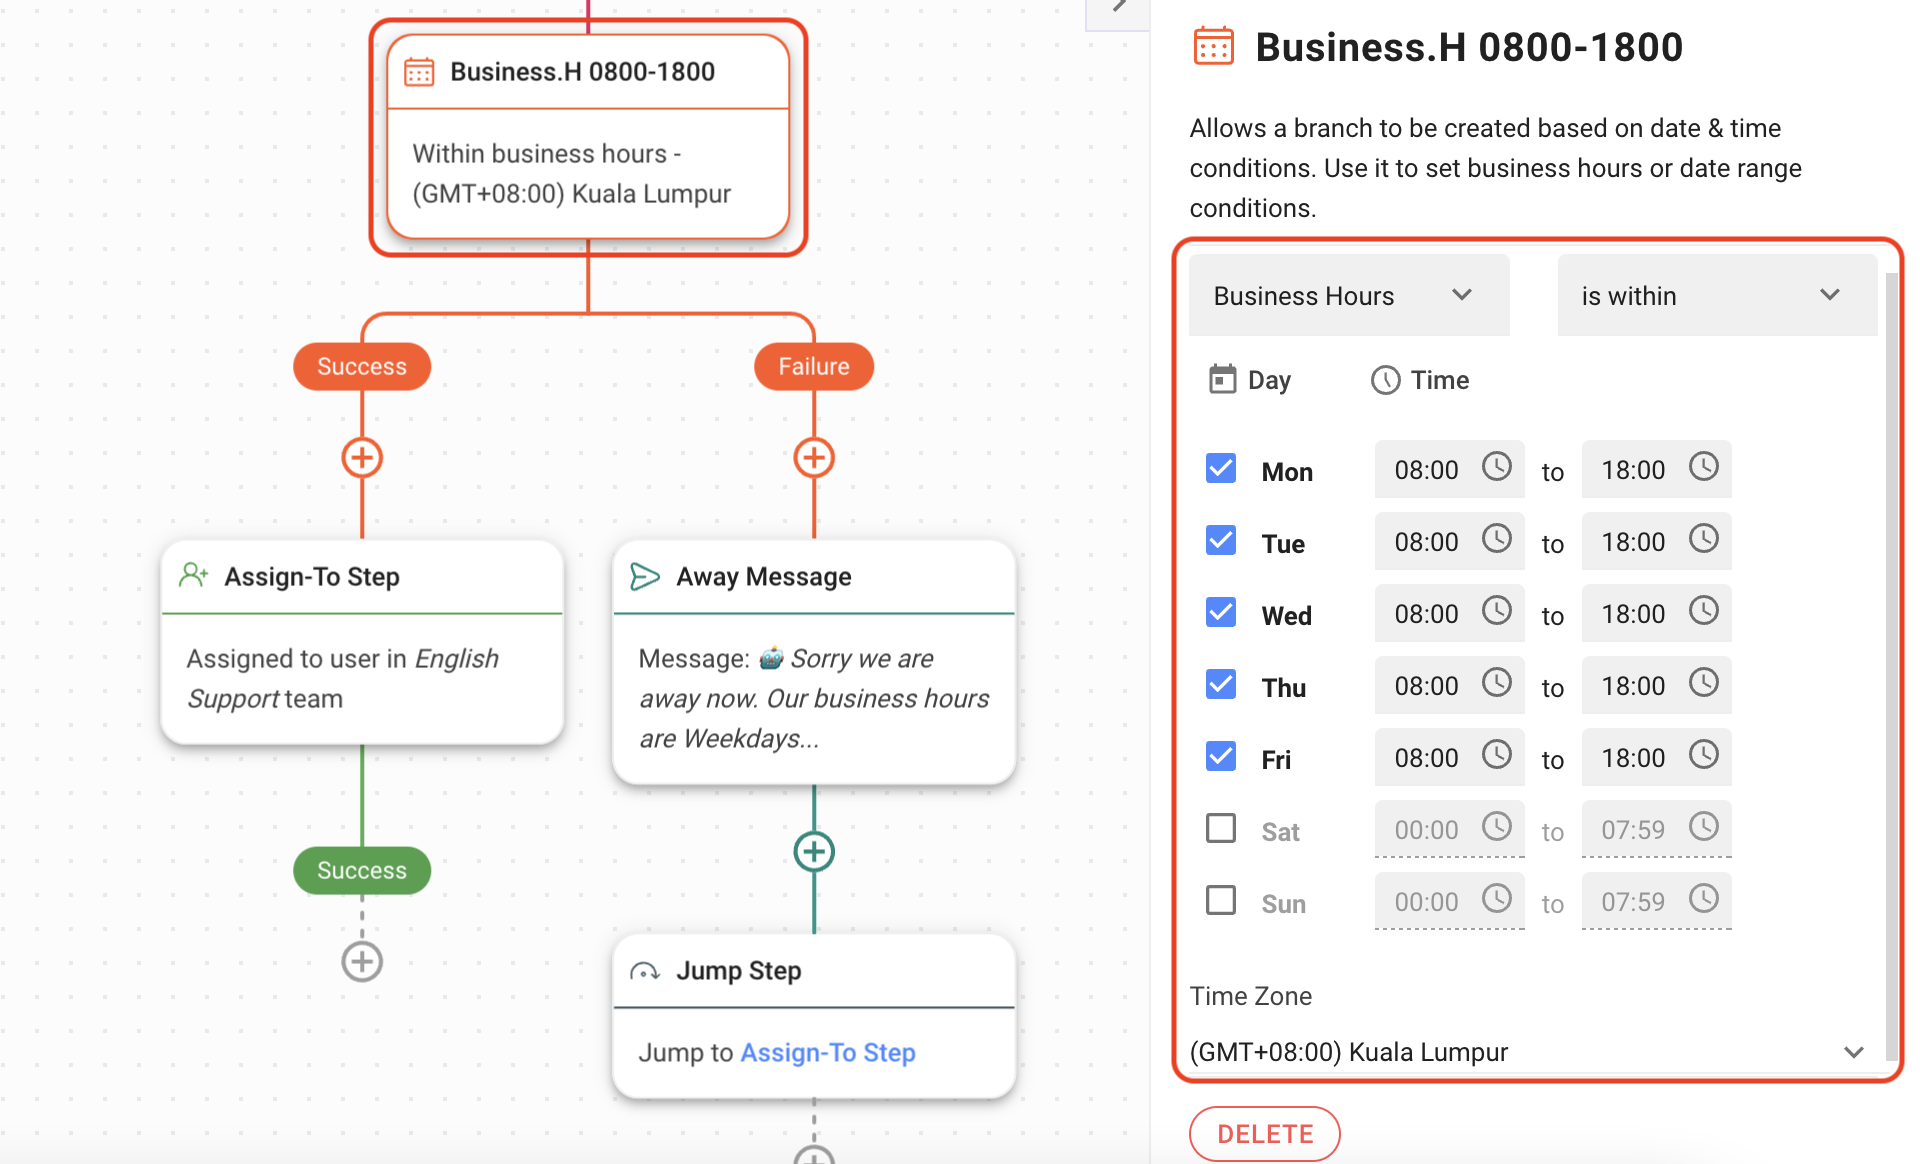1920x1164 pixels.
Task: Enable the Sun checkbox
Action: click(1221, 901)
